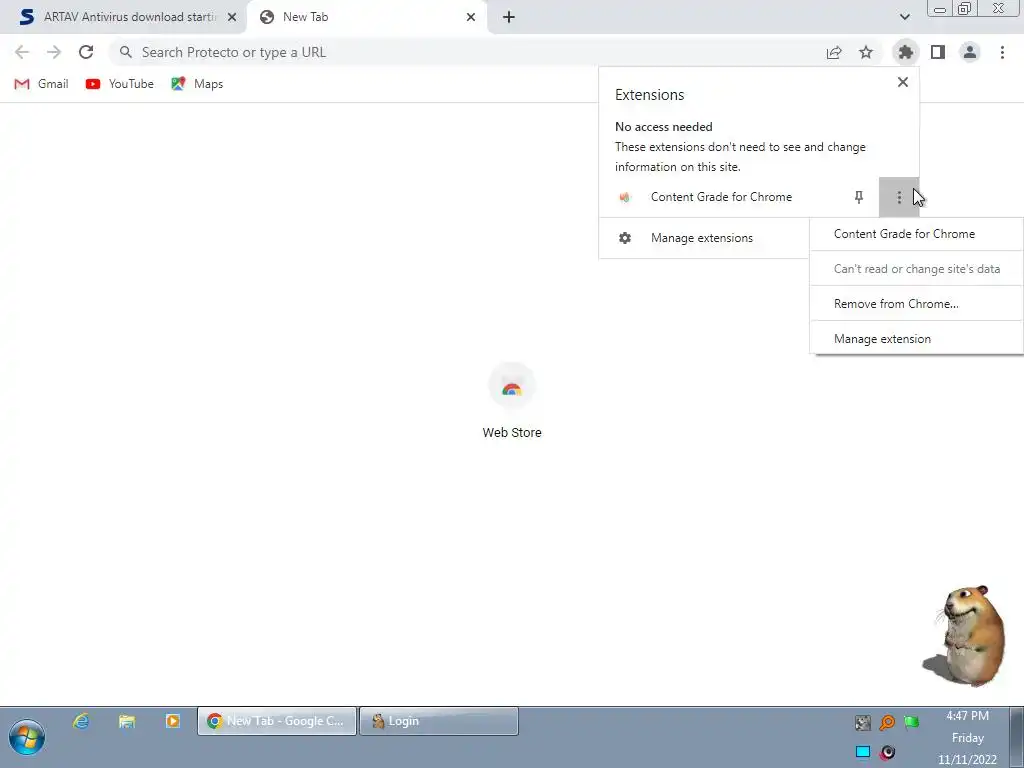Go back with the browser back arrow
Viewport: 1024px width, 768px height.
coord(22,52)
